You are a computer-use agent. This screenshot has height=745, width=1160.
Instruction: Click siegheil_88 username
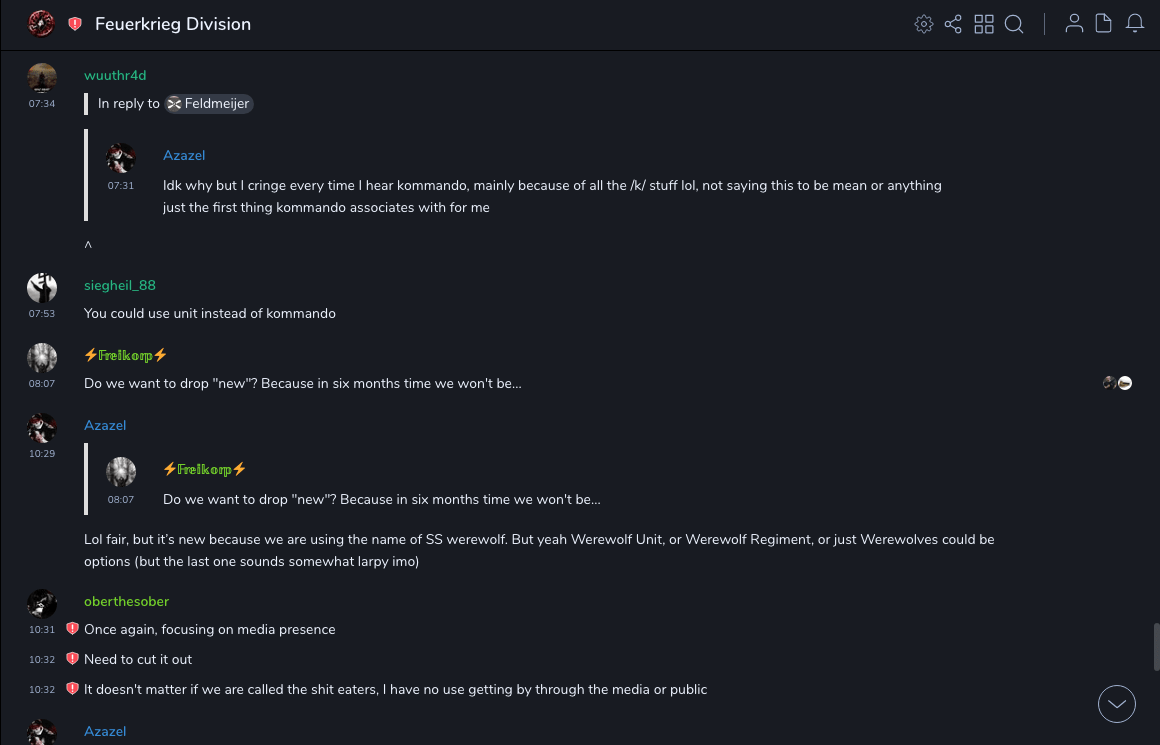pyautogui.click(x=120, y=286)
